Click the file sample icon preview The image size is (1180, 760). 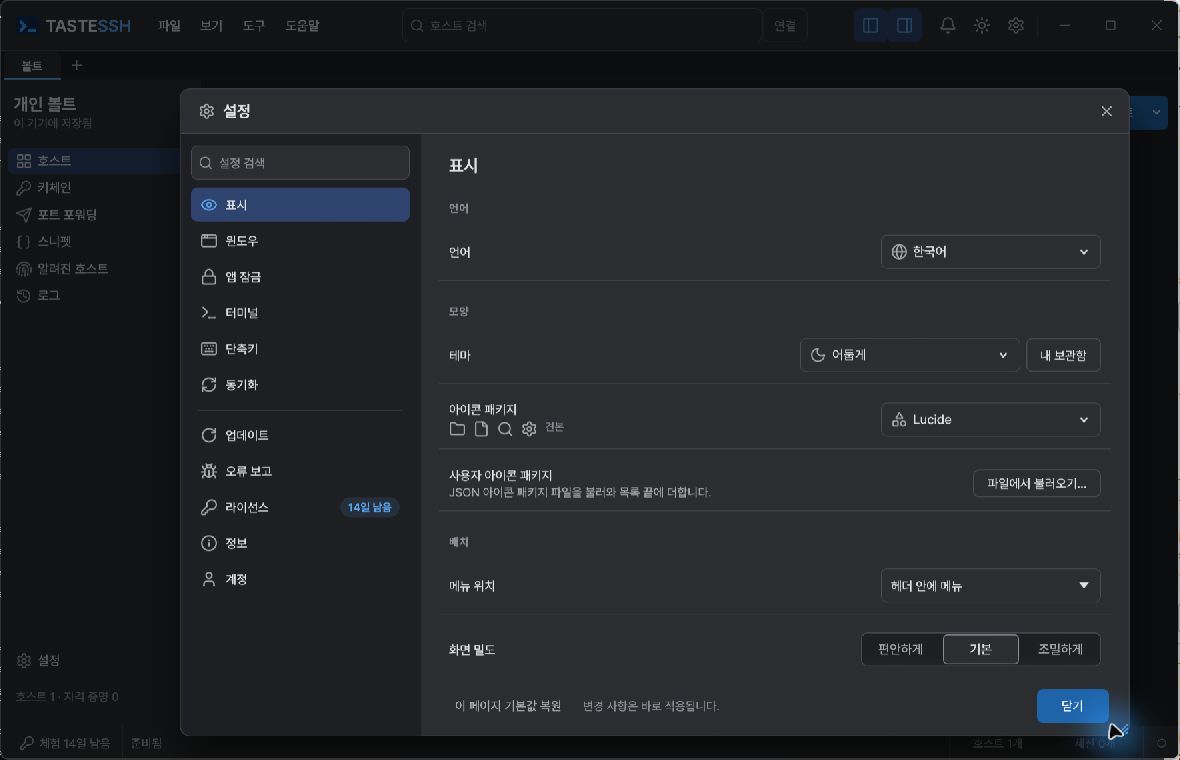(481, 429)
